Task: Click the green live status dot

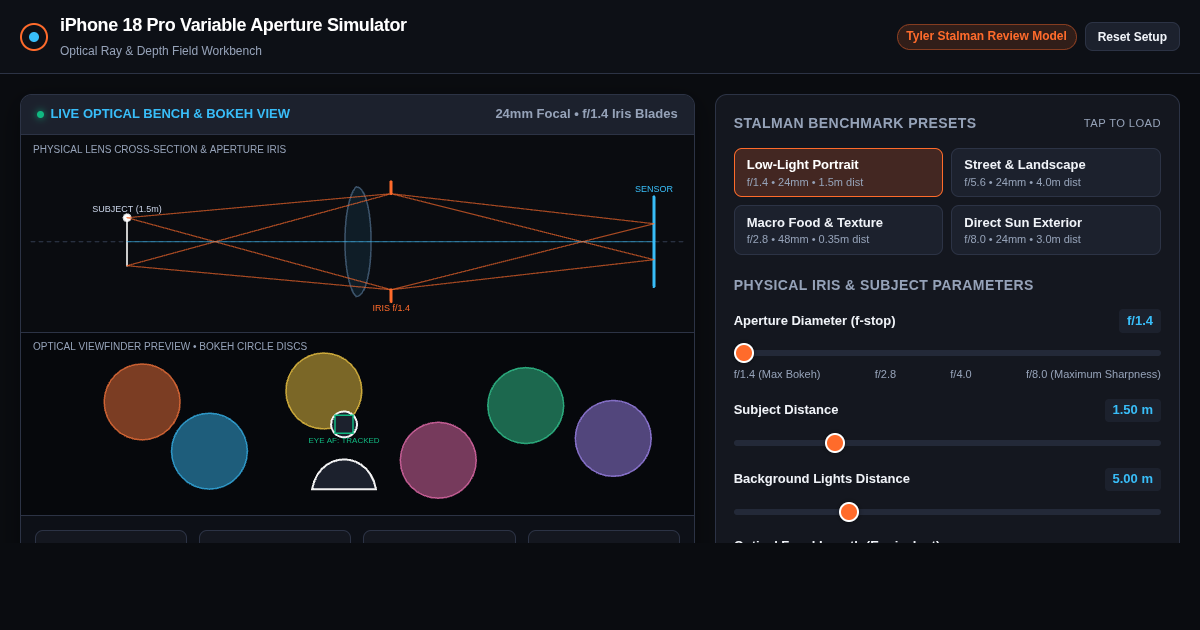Action: click(x=41, y=114)
